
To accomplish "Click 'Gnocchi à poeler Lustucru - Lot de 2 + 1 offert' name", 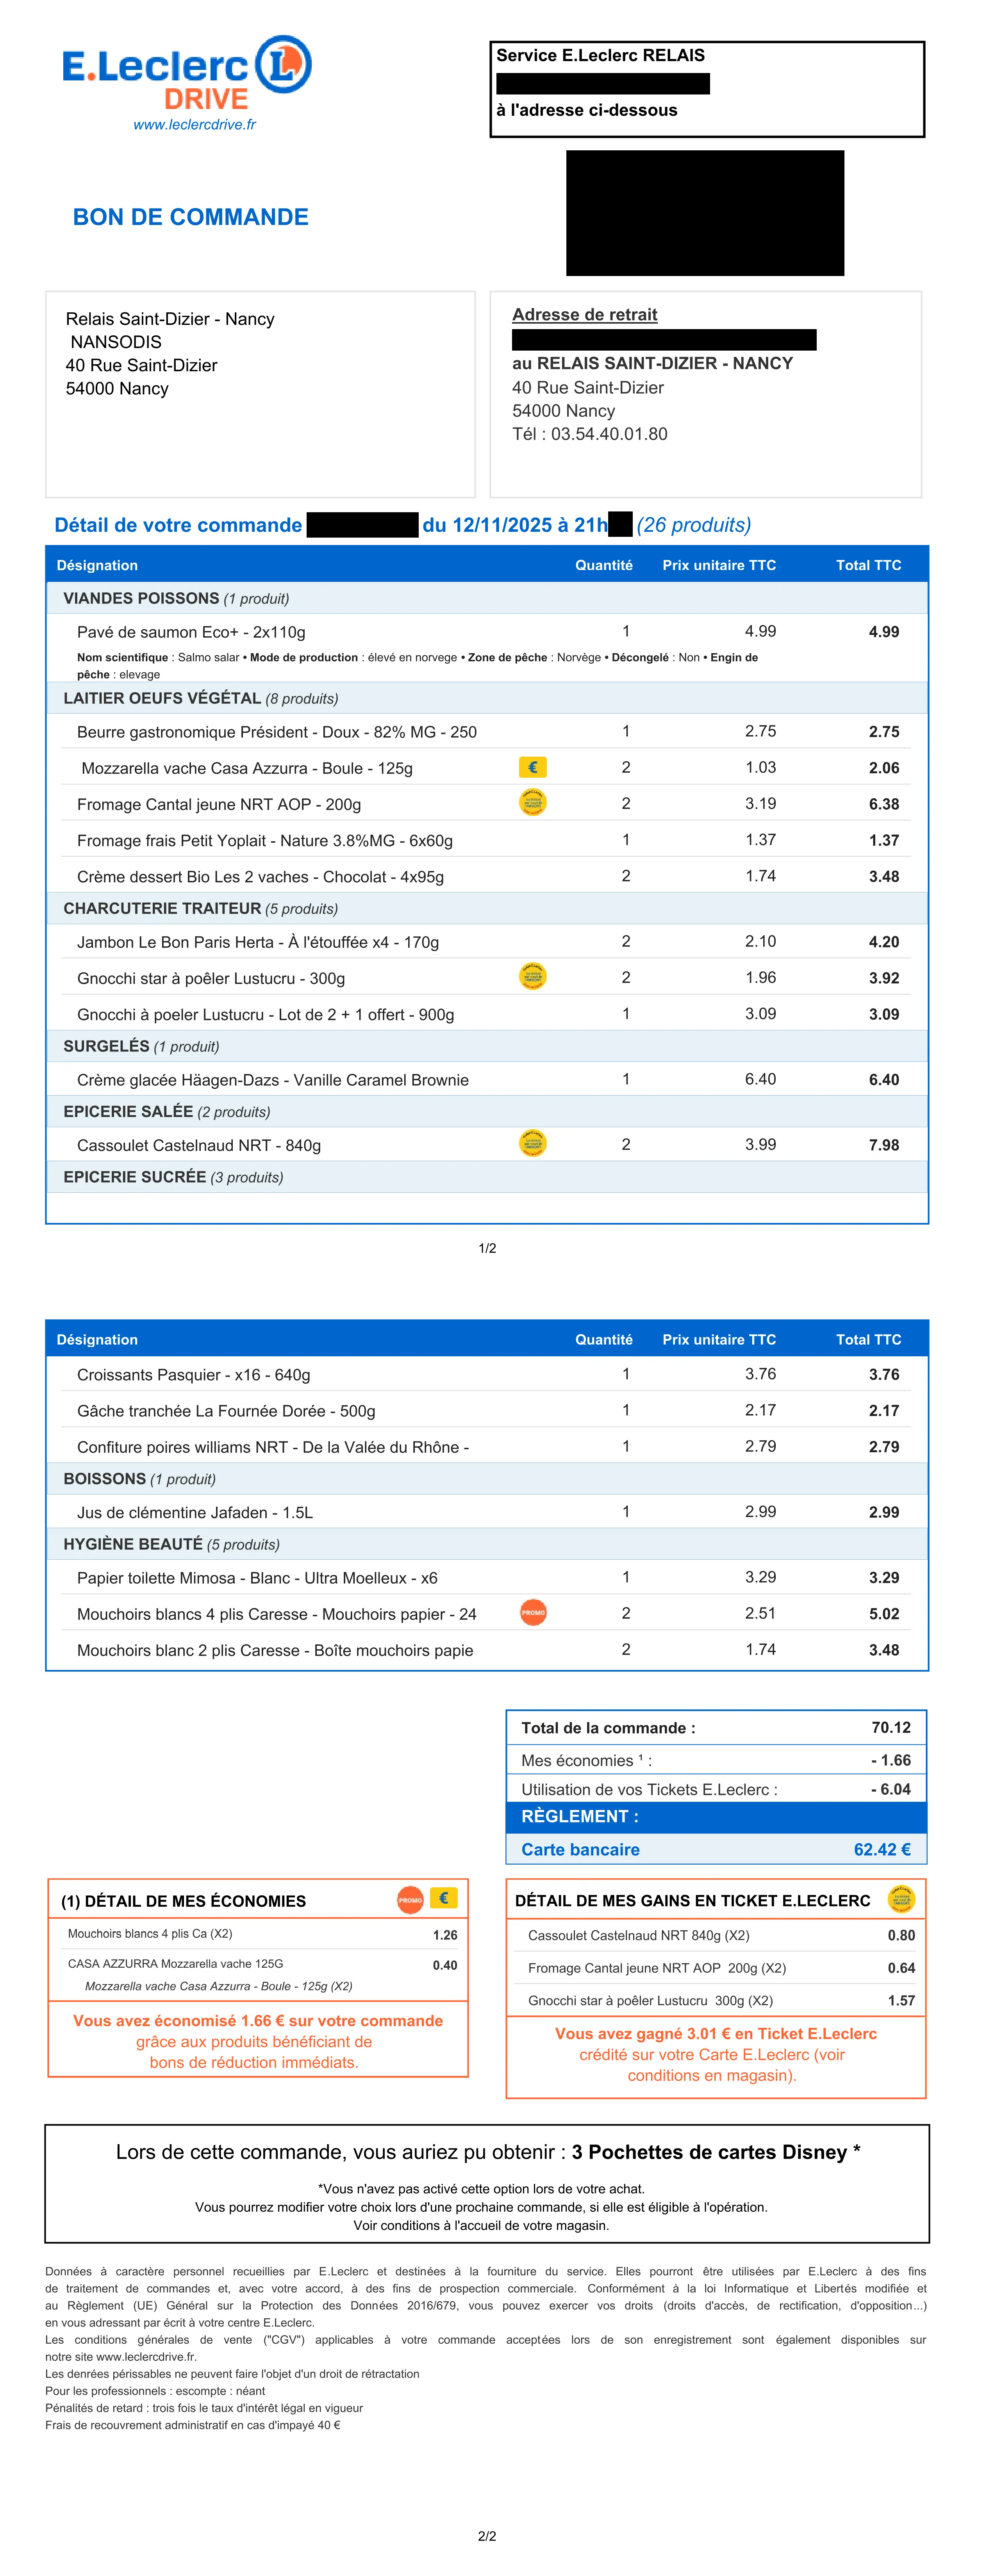I will (x=266, y=1015).
